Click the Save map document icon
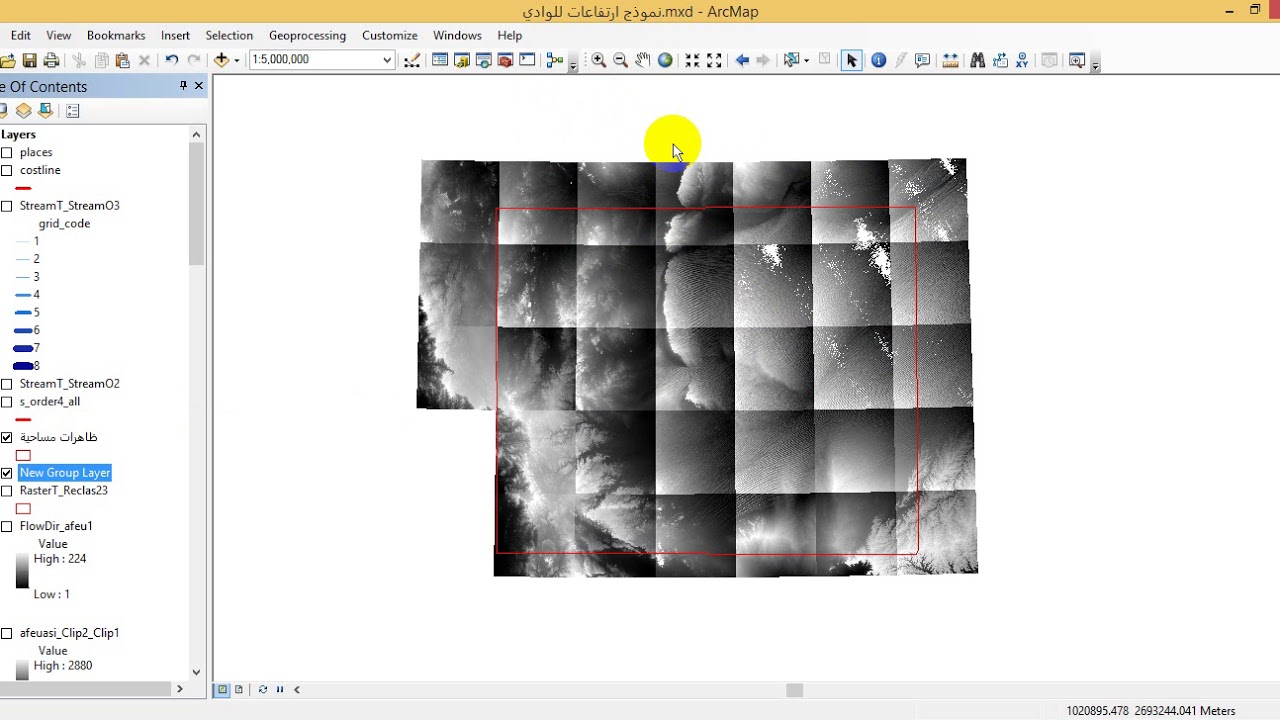 [29, 60]
